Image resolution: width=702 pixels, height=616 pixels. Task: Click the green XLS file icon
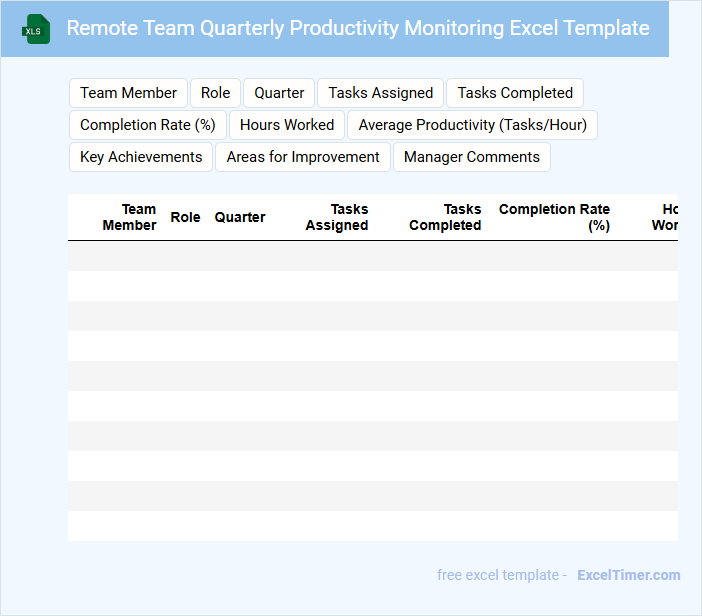point(36,29)
